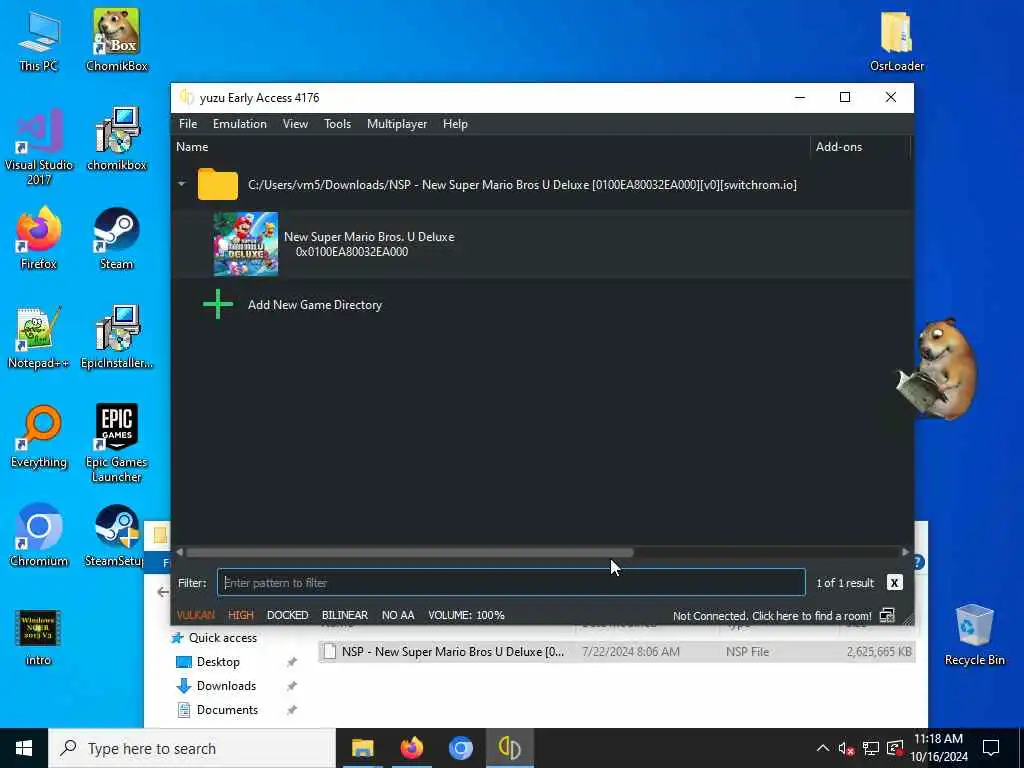Open Firefox from the taskbar
The image size is (1024, 768).
(x=411, y=748)
